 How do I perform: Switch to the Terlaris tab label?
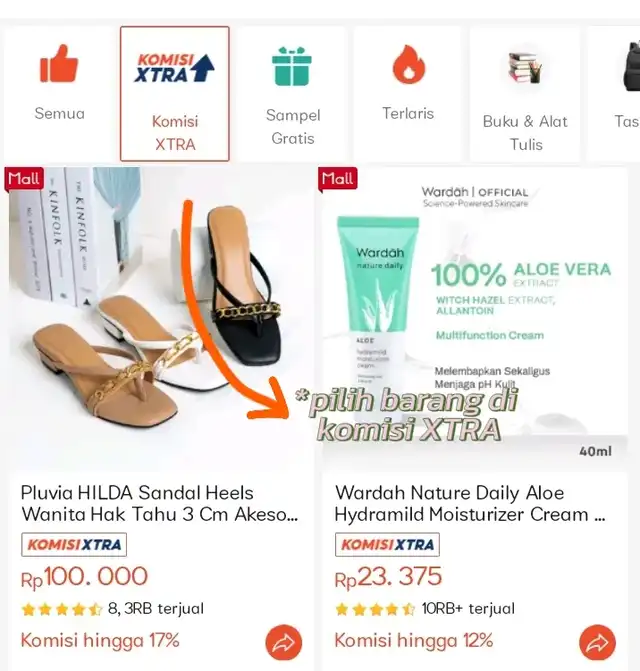click(x=408, y=113)
